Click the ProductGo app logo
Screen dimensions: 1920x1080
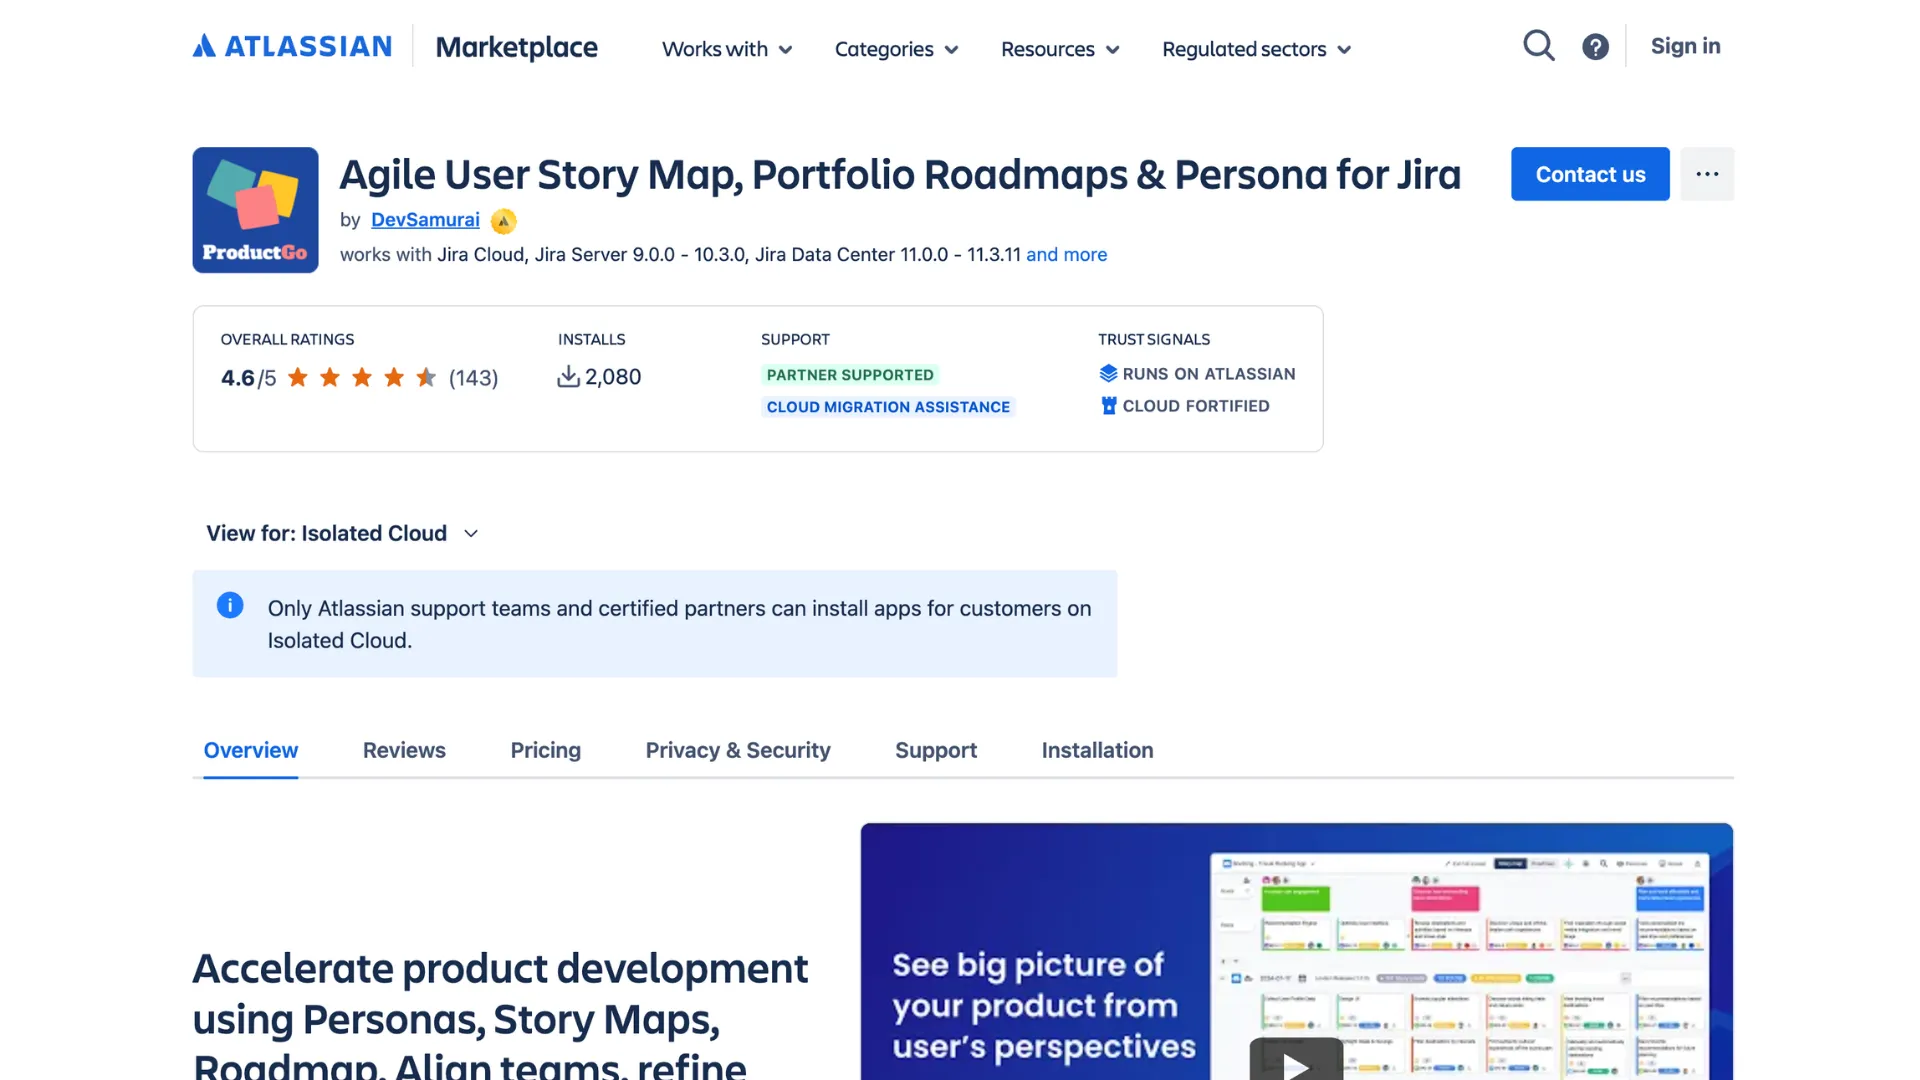coord(256,210)
